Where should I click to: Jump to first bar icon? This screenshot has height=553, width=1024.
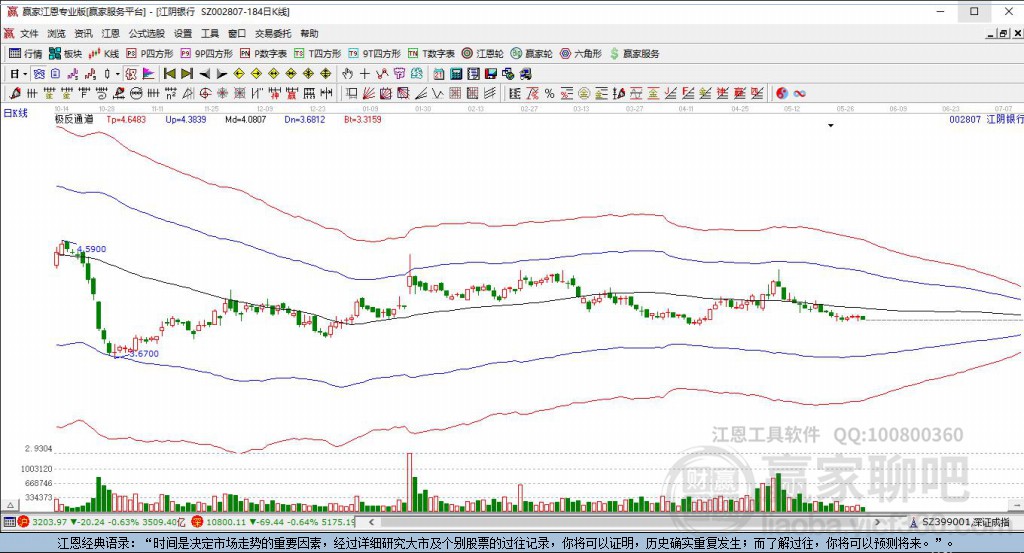pyautogui.click(x=169, y=74)
